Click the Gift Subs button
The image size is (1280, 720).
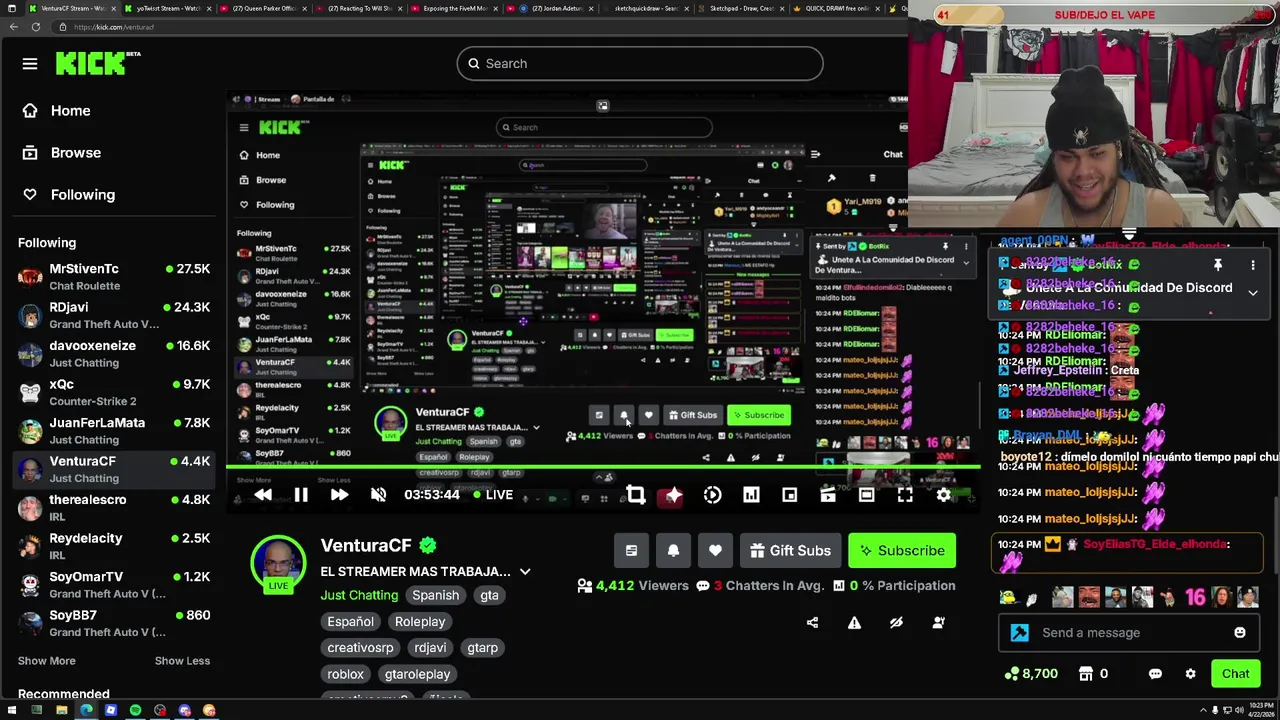coord(790,551)
